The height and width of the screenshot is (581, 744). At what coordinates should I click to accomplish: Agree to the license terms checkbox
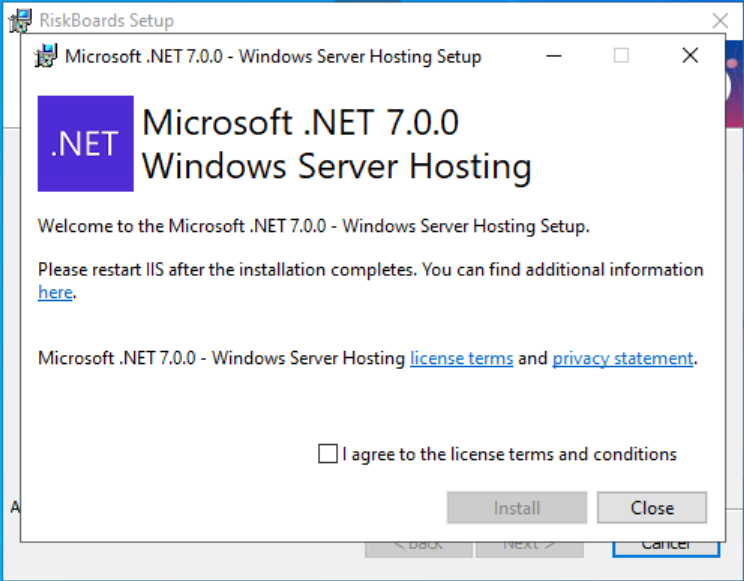328,454
